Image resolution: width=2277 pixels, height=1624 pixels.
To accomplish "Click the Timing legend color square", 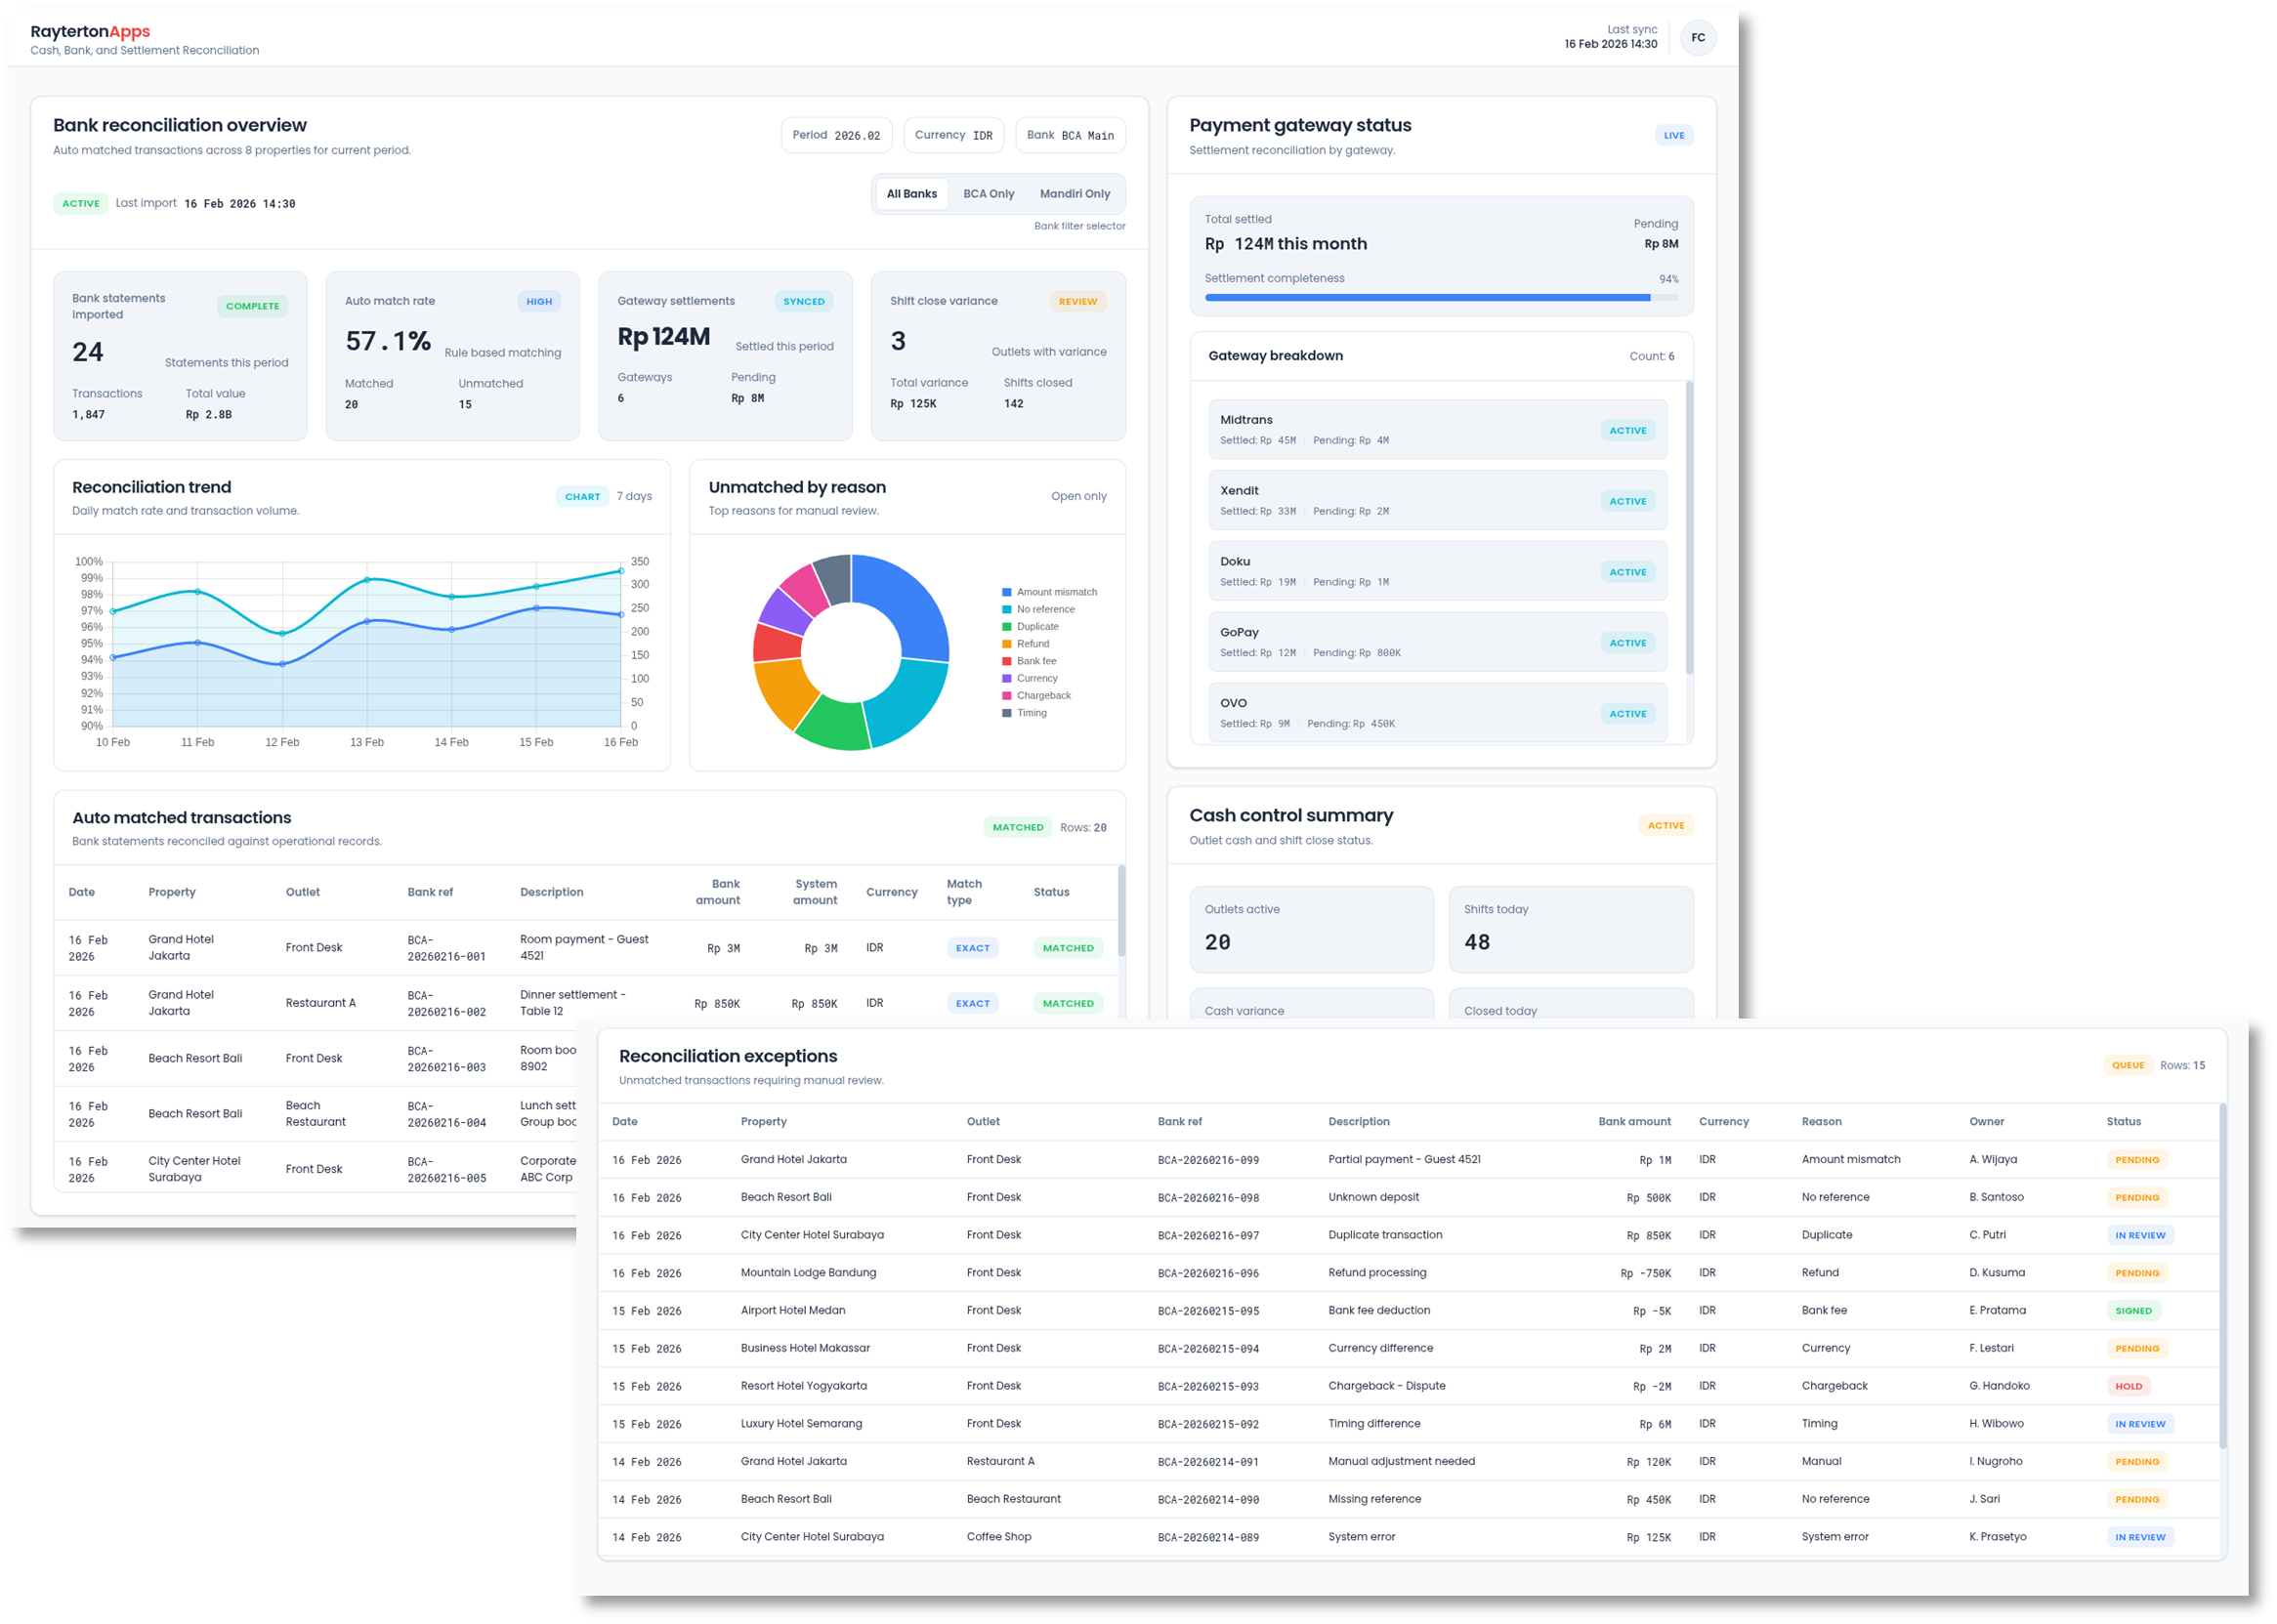I will point(1006,713).
